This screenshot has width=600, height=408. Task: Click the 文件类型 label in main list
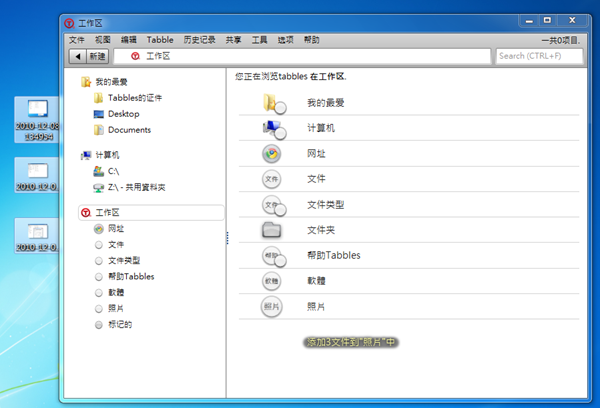(326, 205)
